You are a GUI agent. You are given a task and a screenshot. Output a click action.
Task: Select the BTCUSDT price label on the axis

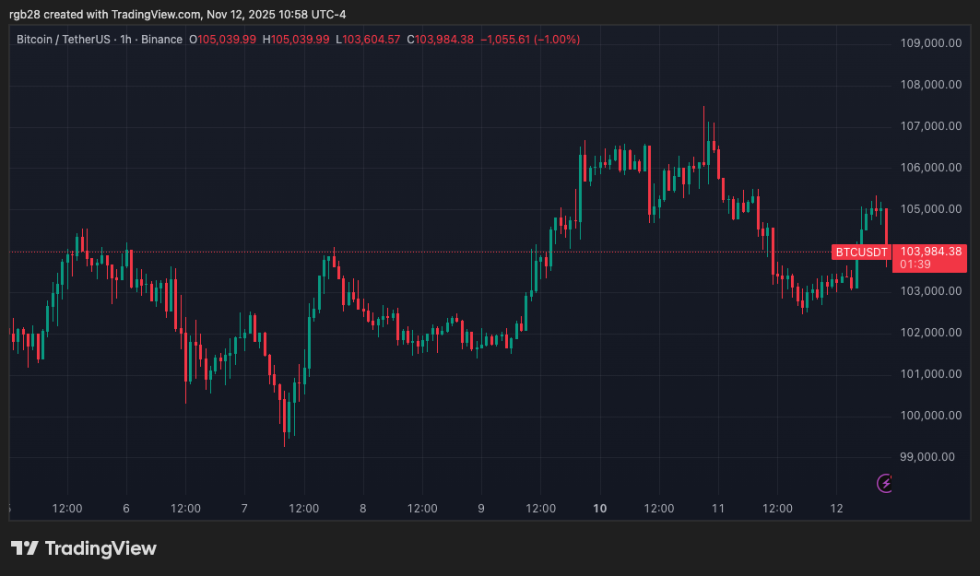pyautogui.click(x=861, y=252)
